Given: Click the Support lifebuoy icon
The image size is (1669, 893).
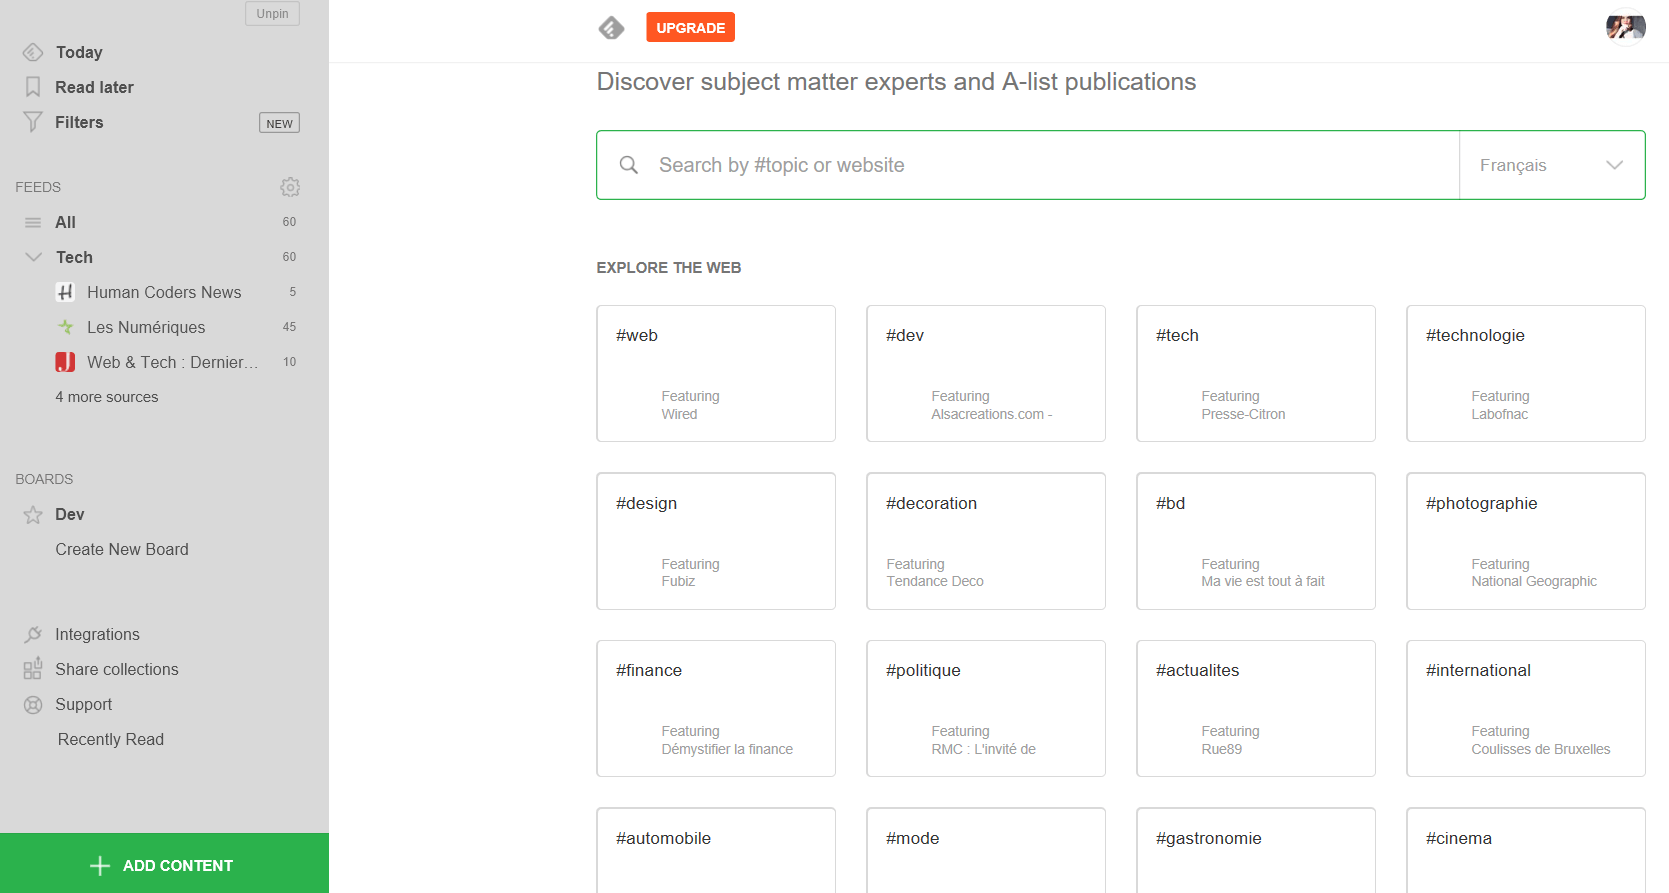Looking at the screenshot, I should tap(33, 704).
